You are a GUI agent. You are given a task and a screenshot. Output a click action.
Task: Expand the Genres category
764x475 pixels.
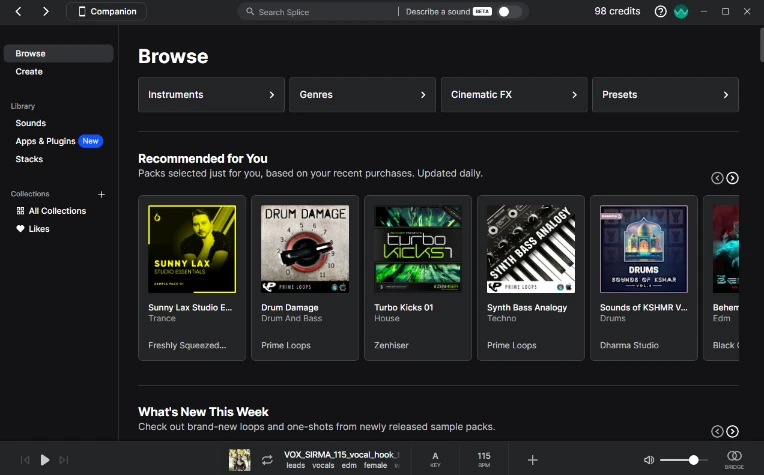click(362, 95)
